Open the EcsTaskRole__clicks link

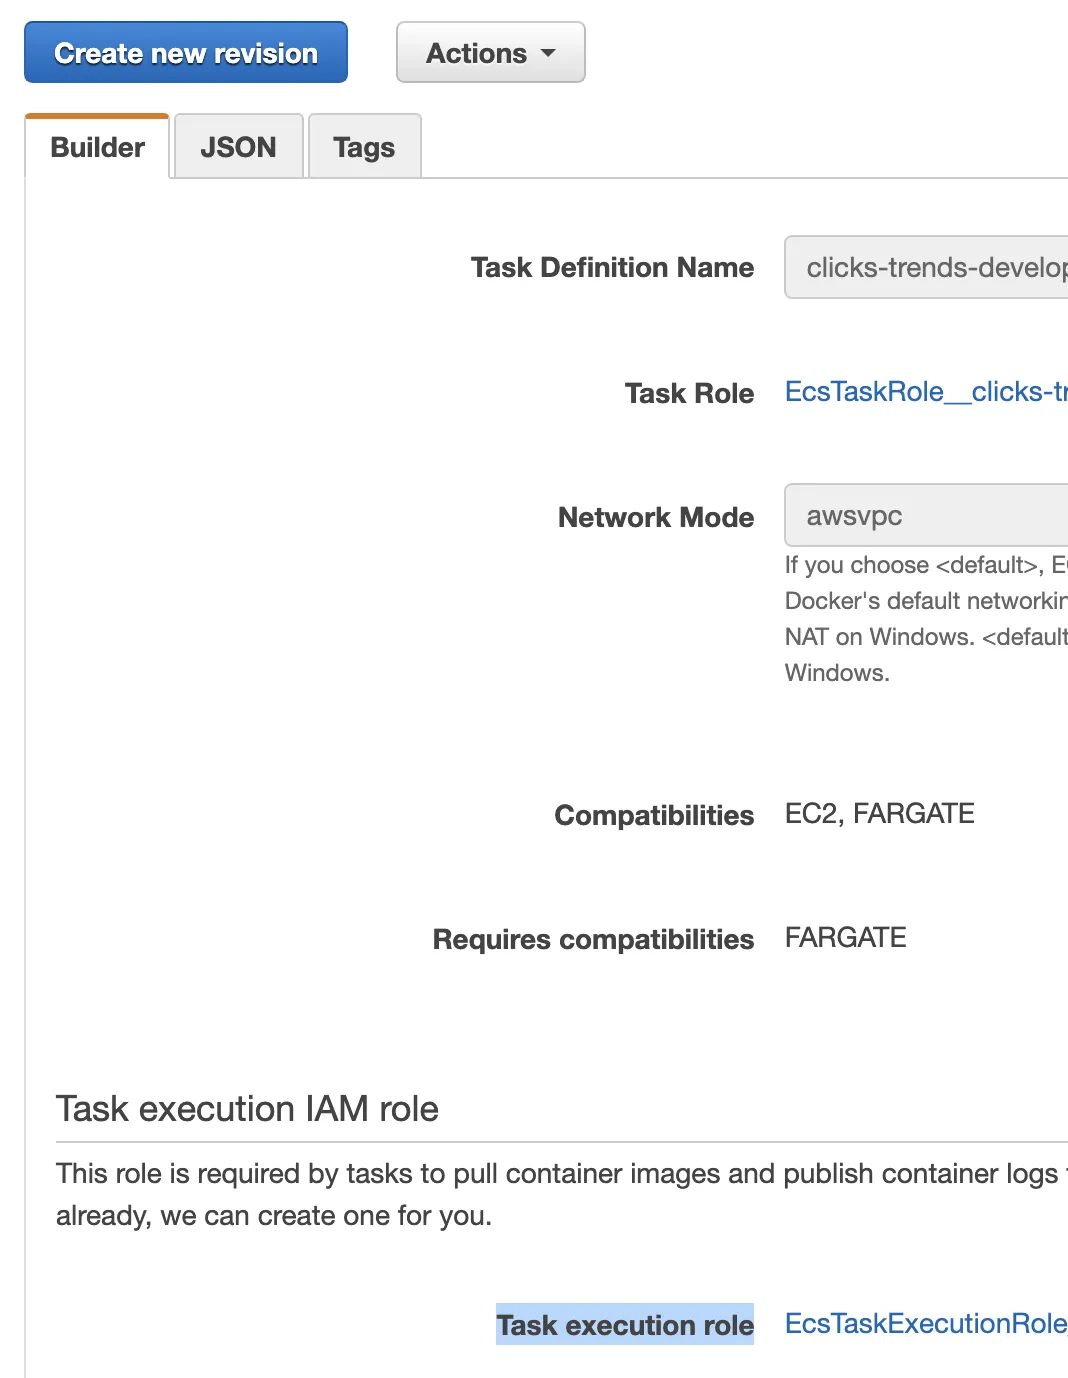coord(925,392)
